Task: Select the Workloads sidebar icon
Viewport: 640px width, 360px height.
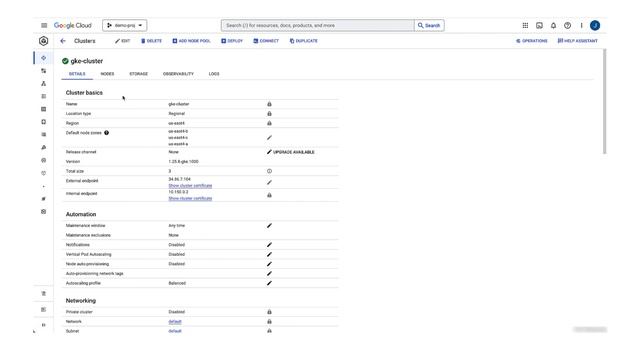Action: click(44, 71)
